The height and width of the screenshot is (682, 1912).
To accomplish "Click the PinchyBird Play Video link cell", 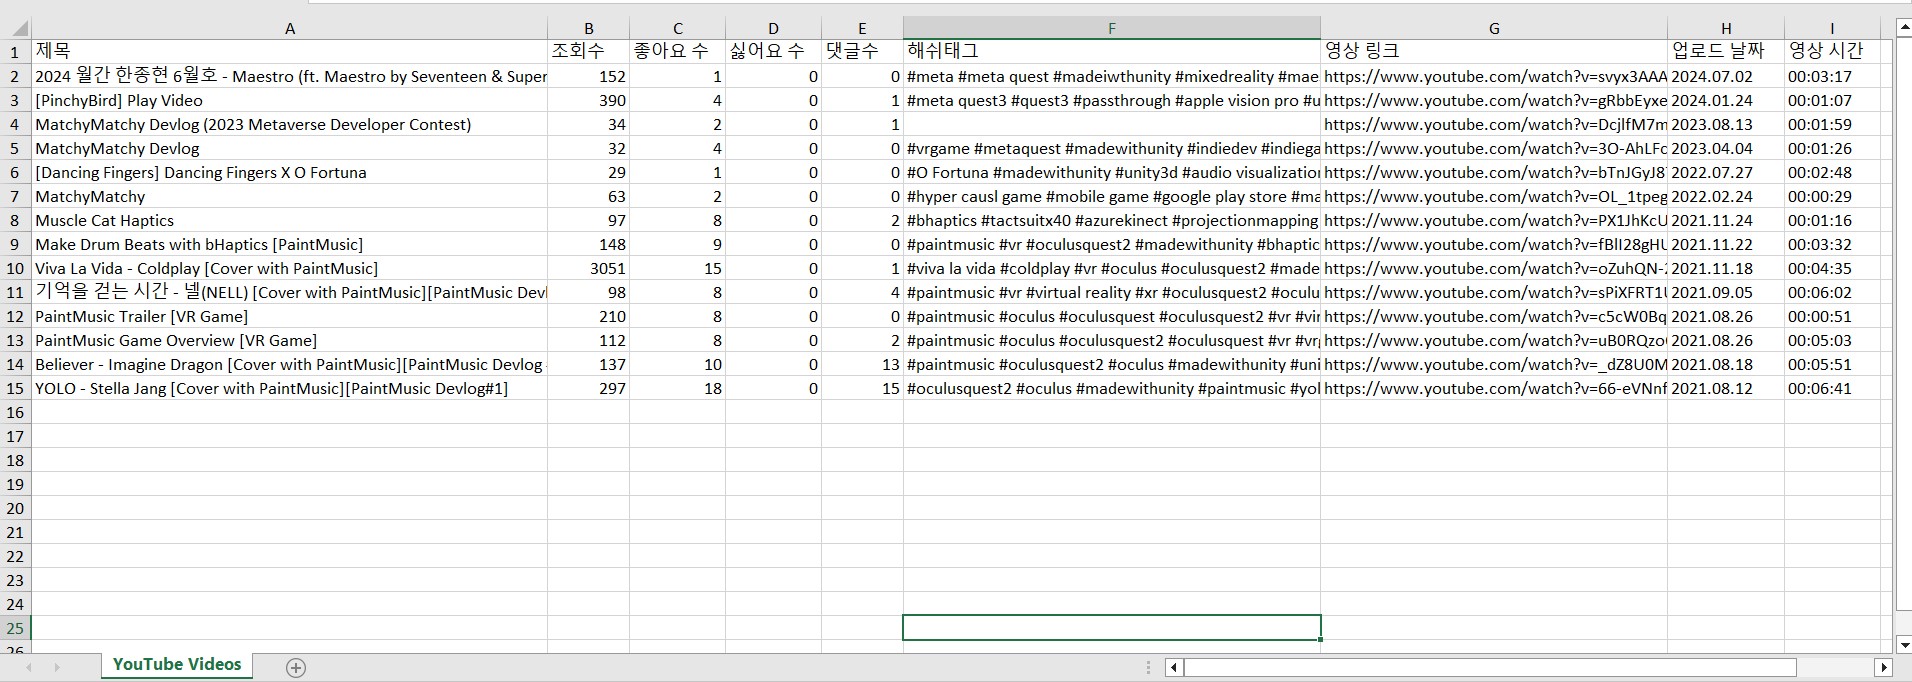I will coord(1493,100).
